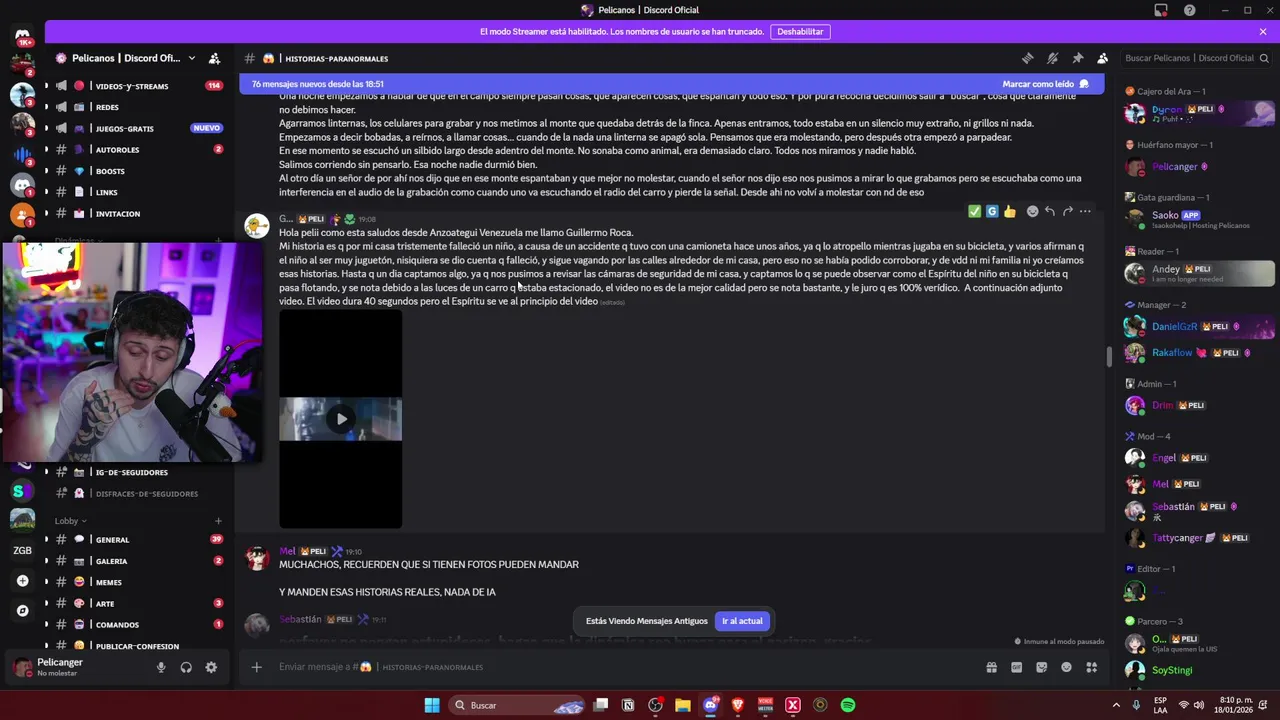
Task: Open member Saoko APP profile
Action: pyautogui.click(x=1199, y=219)
